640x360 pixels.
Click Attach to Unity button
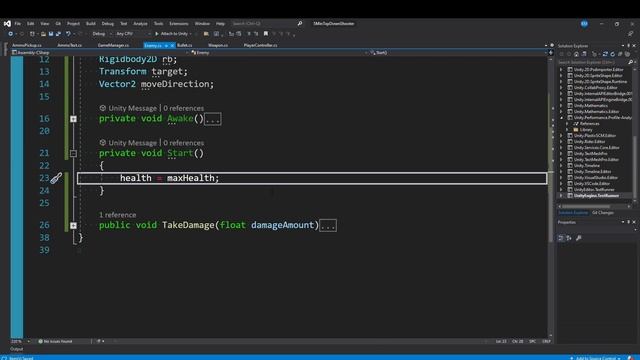[x=171, y=34]
